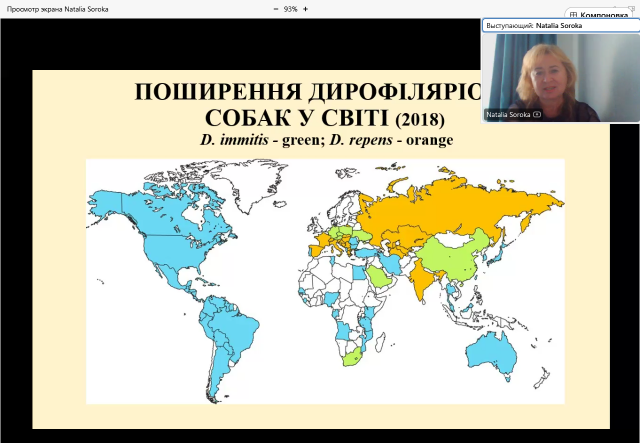
Task: Click the 93% zoom level value
Action: pos(290,9)
